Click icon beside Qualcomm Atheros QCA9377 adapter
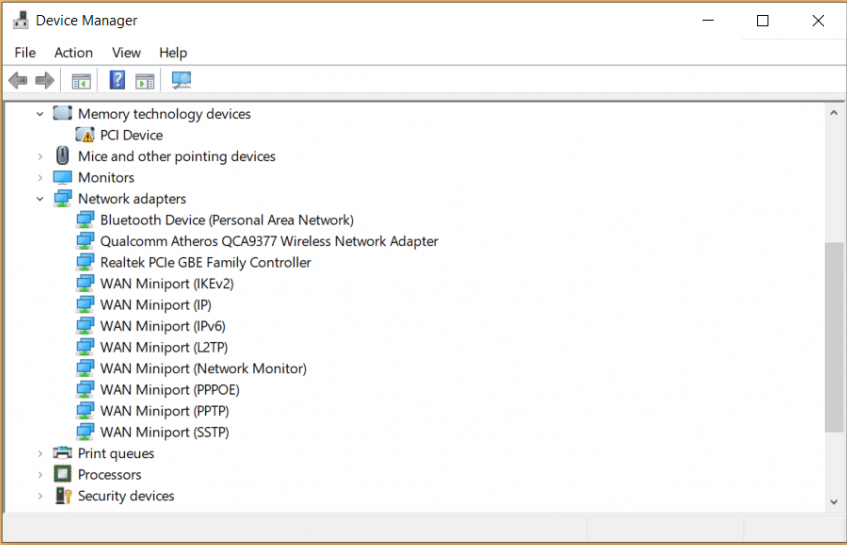 [85, 240]
